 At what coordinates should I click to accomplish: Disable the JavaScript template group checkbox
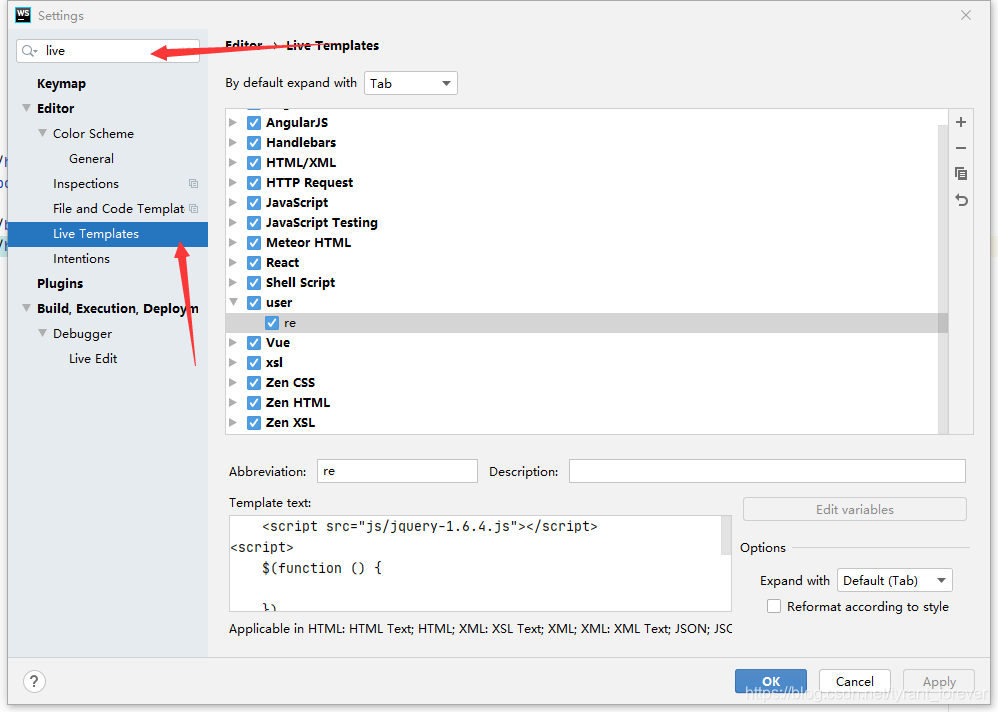pyautogui.click(x=254, y=203)
